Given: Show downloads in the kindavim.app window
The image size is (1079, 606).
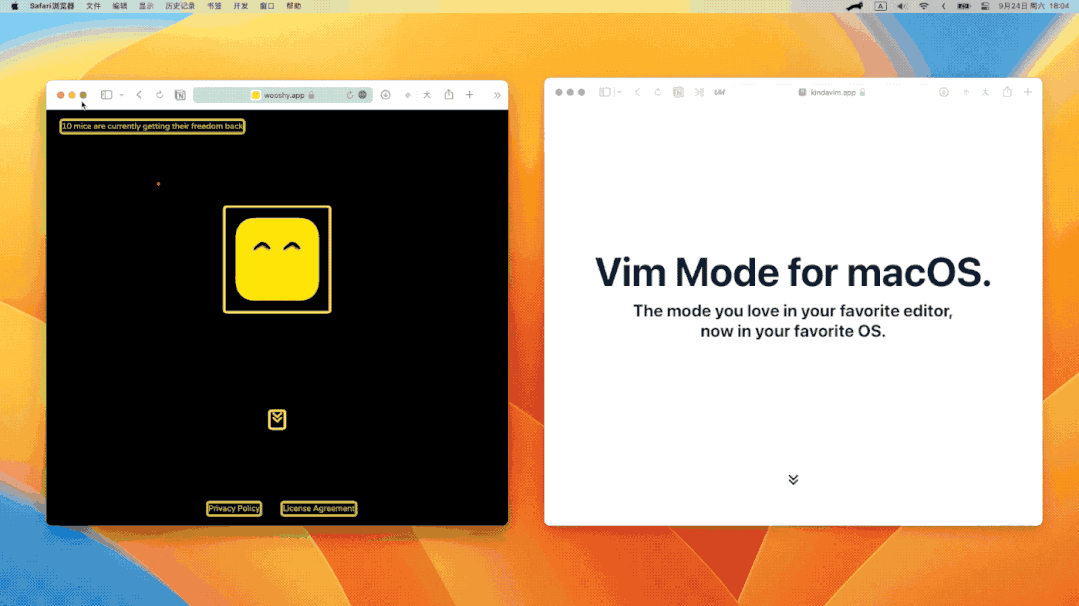Looking at the screenshot, I should (x=944, y=92).
